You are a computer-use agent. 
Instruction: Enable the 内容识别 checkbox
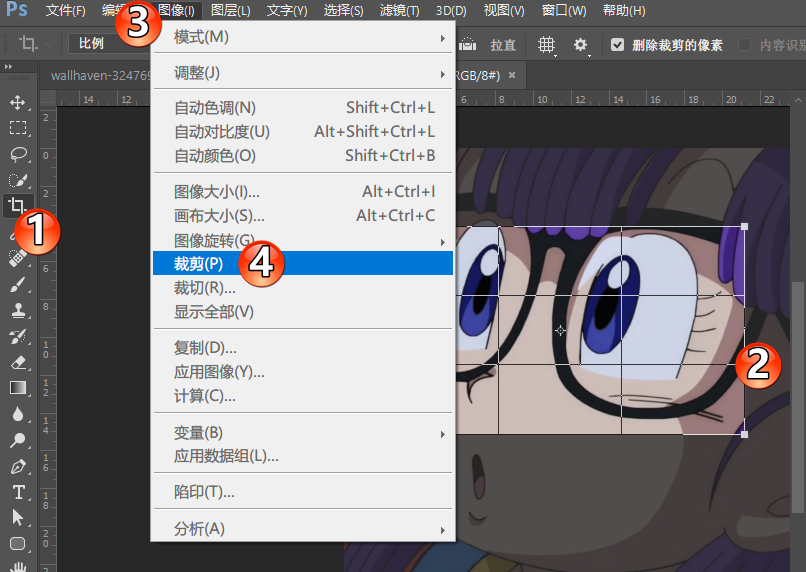744,45
